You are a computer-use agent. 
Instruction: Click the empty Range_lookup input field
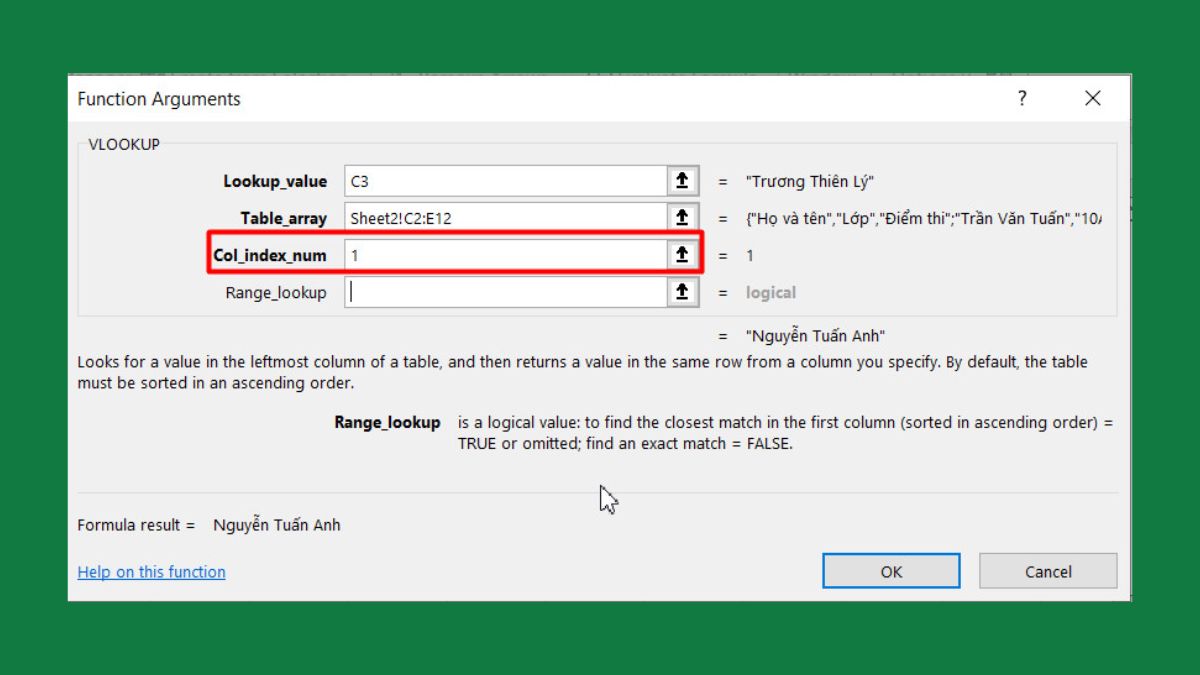[506, 292]
